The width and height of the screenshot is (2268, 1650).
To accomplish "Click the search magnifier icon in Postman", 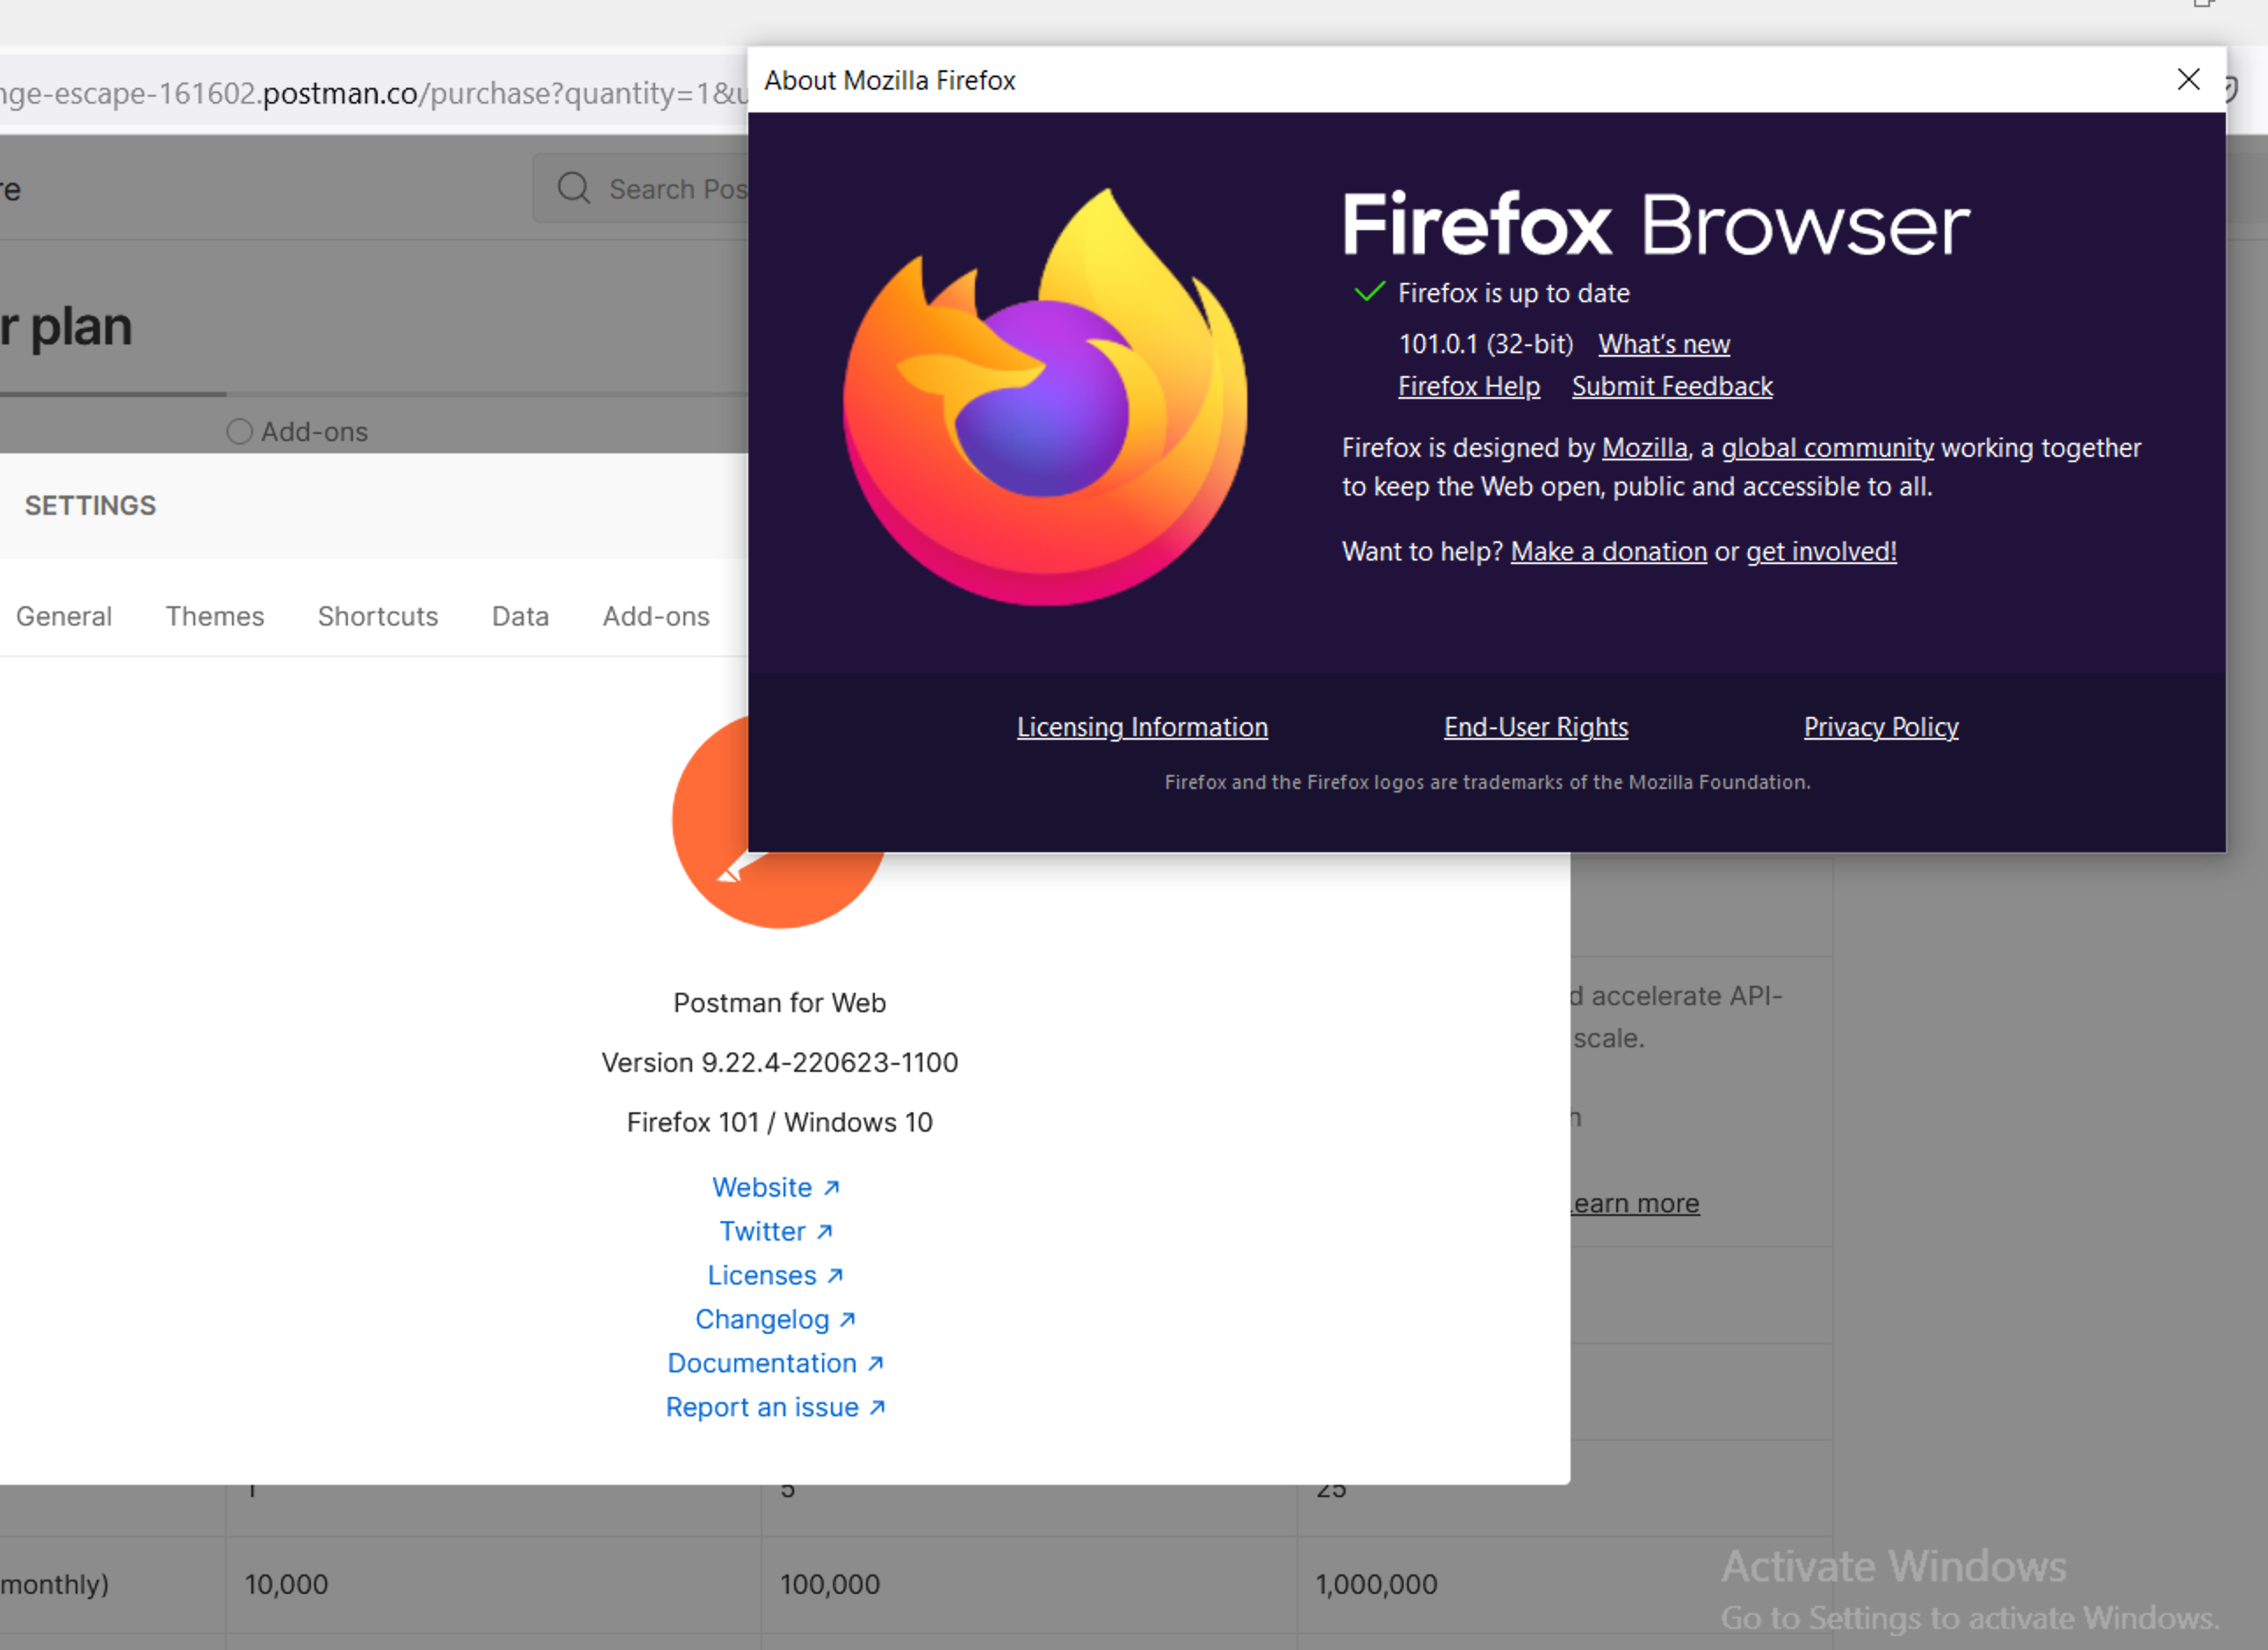I will pos(573,188).
